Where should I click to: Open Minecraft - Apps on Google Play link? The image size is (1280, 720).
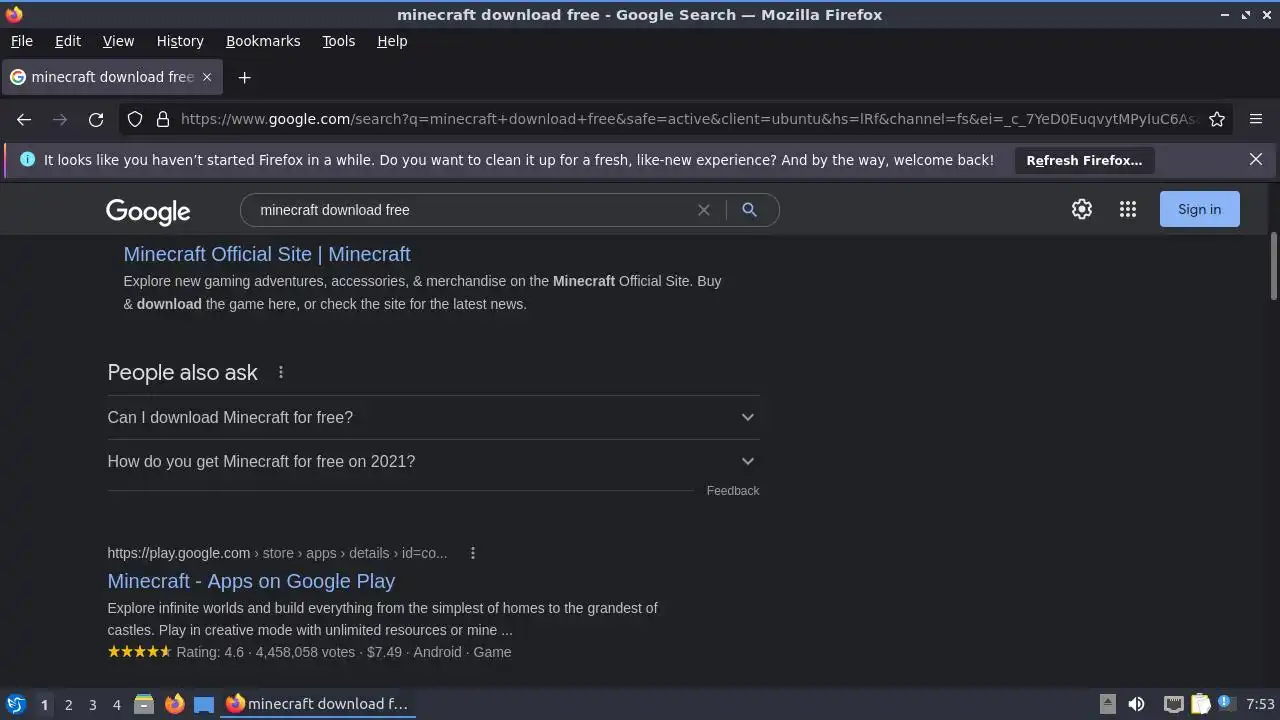(x=251, y=581)
